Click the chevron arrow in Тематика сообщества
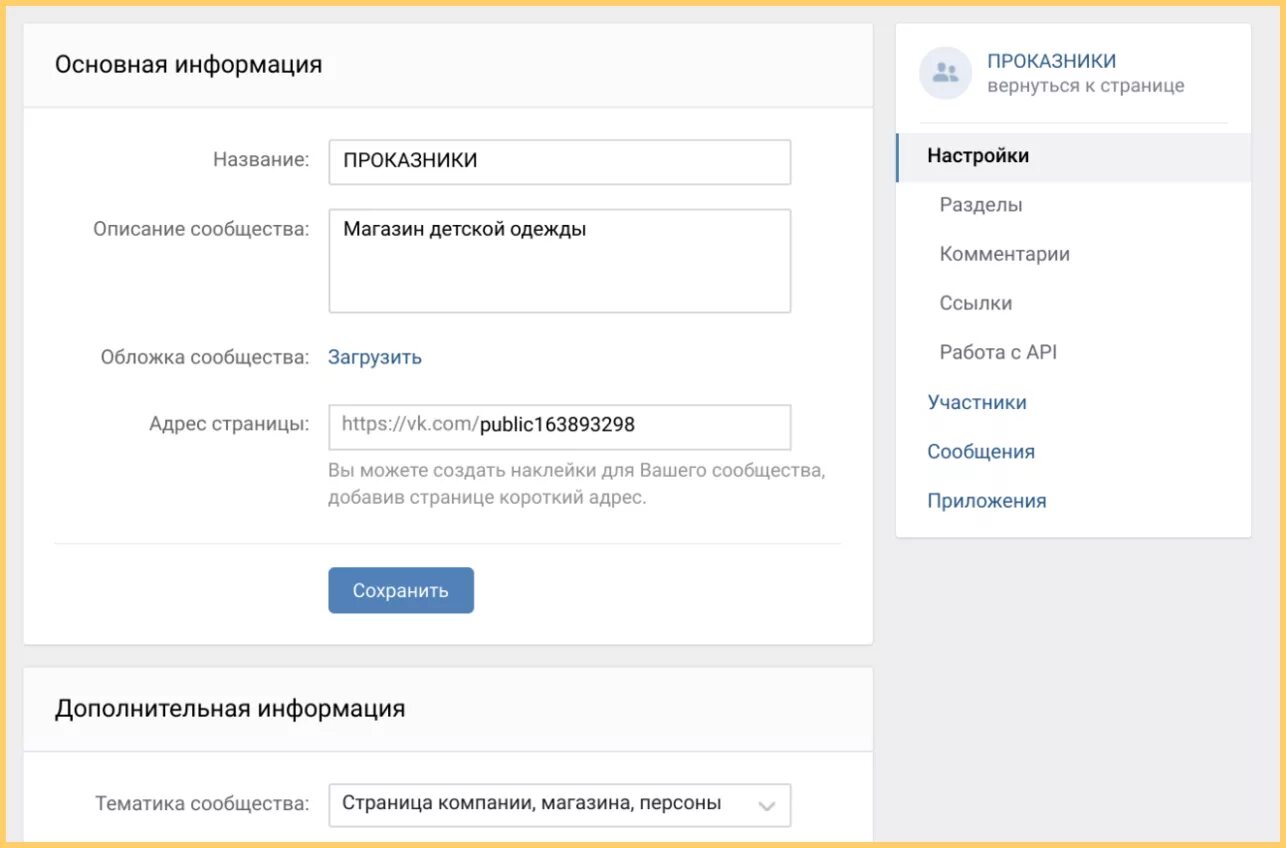The height and width of the screenshot is (848, 1286). point(766,805)
